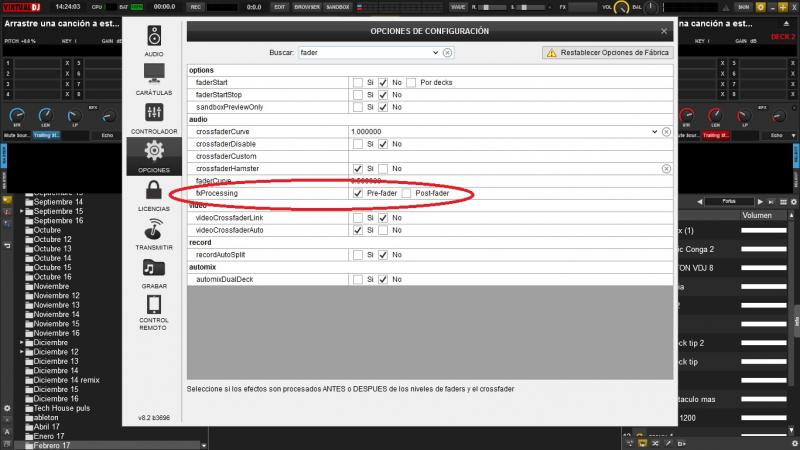The height and width of the screenshot is (450, 800).
Task: Open dropdown arrow below folder list
Action: 204,445
